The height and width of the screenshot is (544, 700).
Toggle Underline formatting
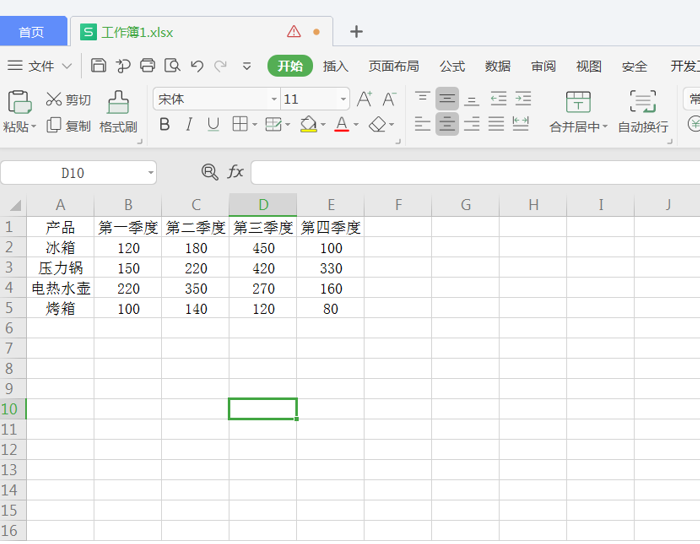pyautogui.click(x=213, y=124)
